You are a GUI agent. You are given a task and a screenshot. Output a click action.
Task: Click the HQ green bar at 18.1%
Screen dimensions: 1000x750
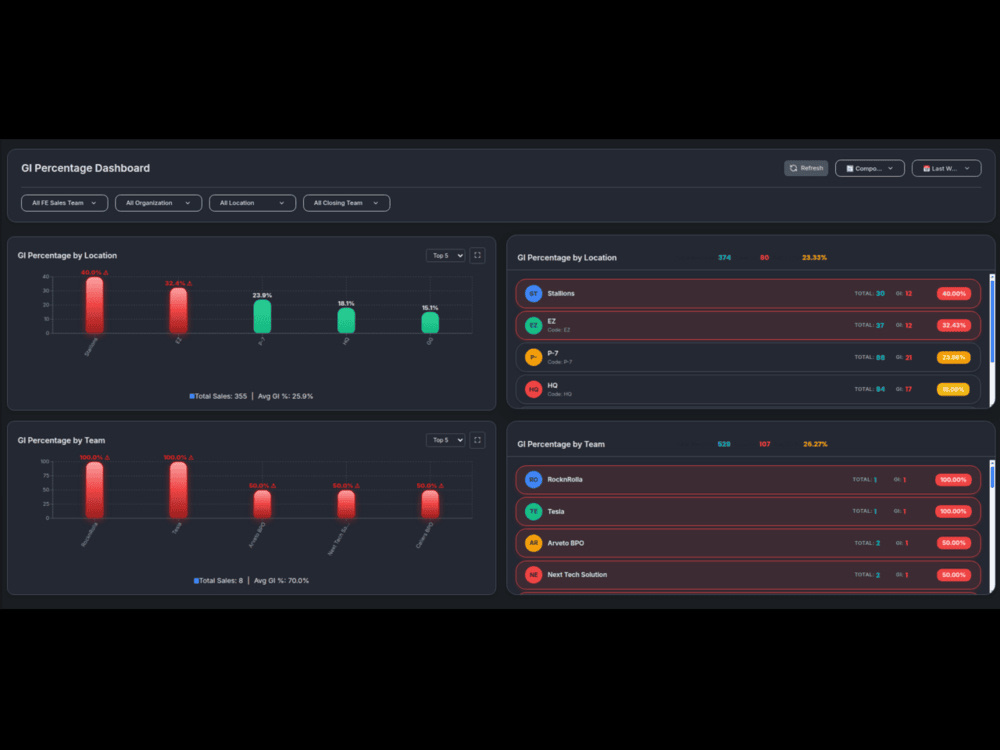[x=346, y=320]
